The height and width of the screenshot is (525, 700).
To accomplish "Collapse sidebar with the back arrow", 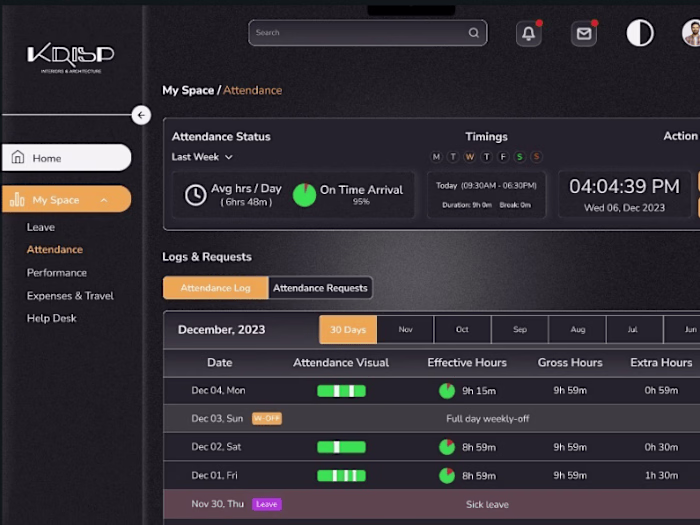I will click(141, 115).
